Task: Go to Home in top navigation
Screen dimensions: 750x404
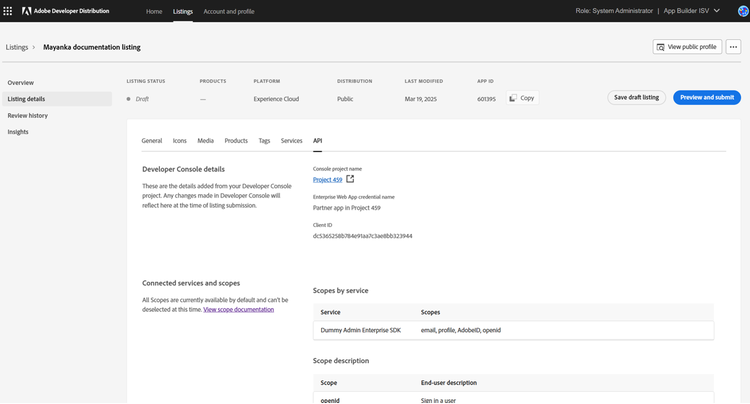Action: pos(154,11)
